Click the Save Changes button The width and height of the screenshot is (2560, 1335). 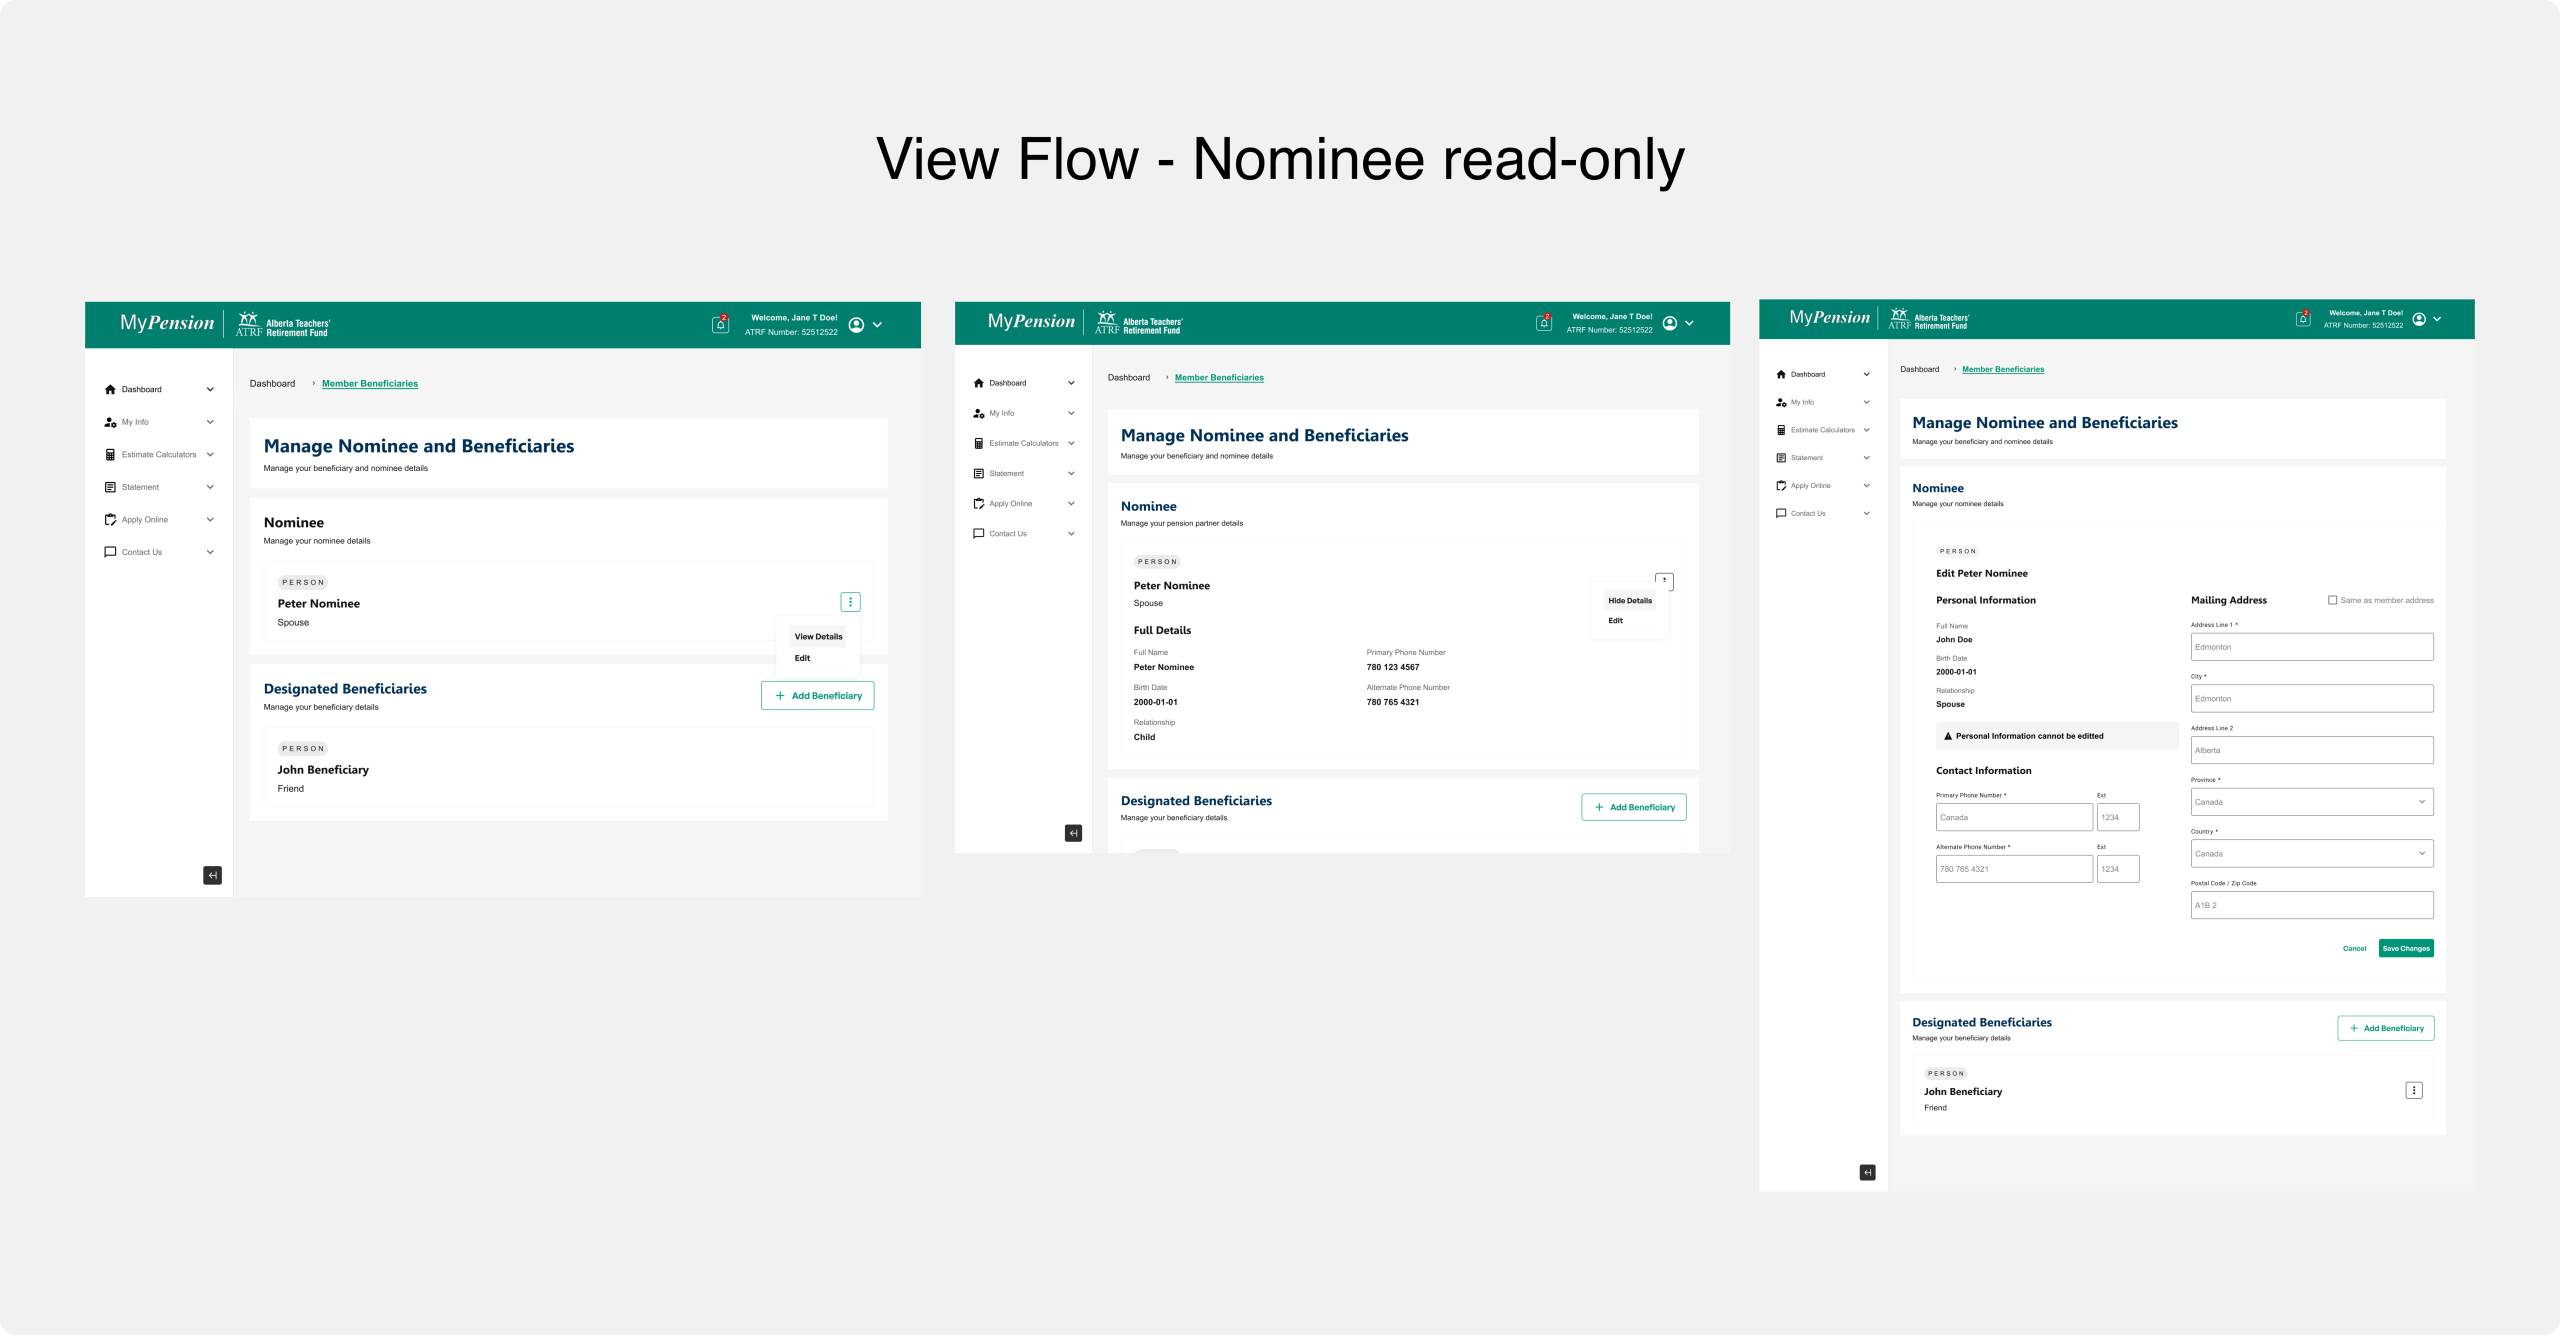coord(2405,948)
